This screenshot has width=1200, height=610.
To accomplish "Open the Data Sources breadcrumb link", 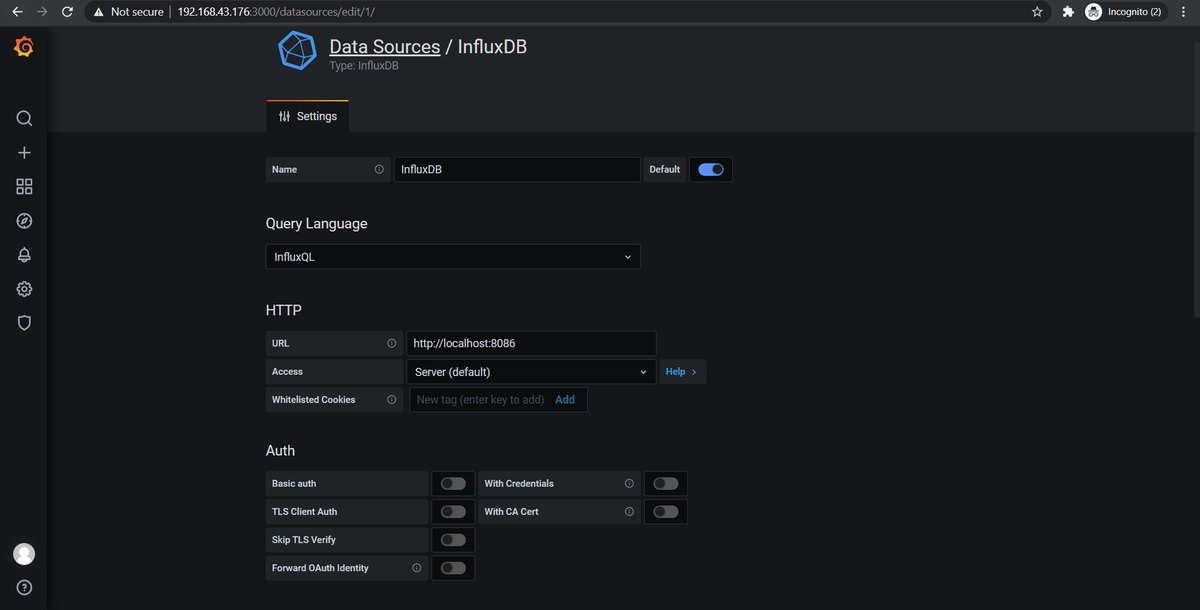I will [x=385, y=46].
